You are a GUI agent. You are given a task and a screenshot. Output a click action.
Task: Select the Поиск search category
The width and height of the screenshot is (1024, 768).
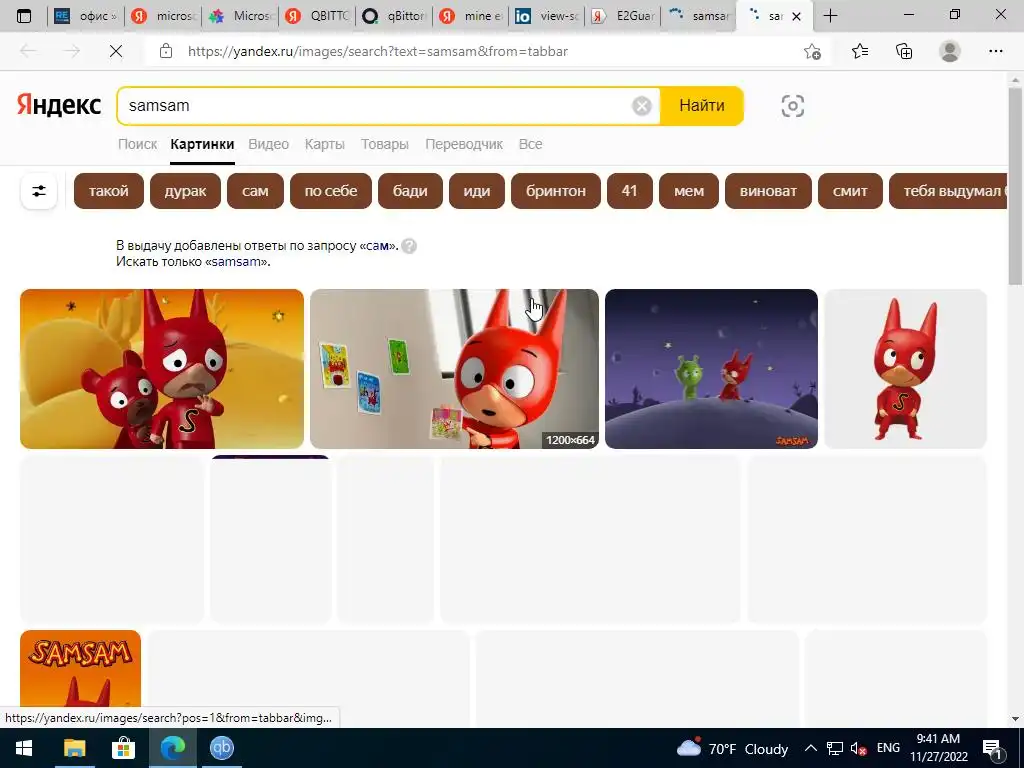coord(137,144)
